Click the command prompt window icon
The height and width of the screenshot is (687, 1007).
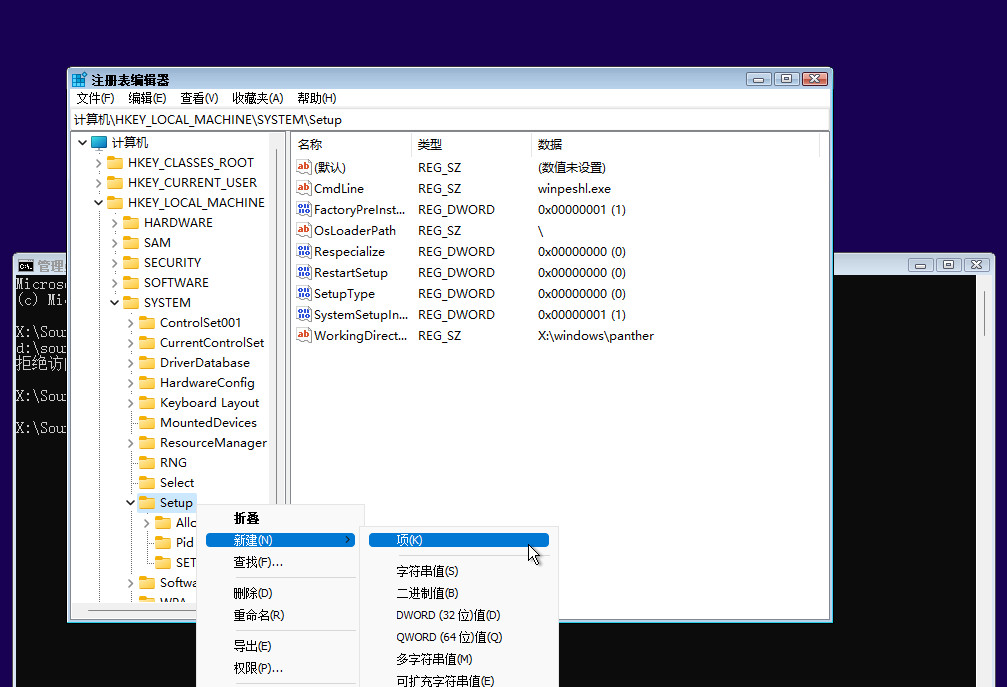point(26,266)
